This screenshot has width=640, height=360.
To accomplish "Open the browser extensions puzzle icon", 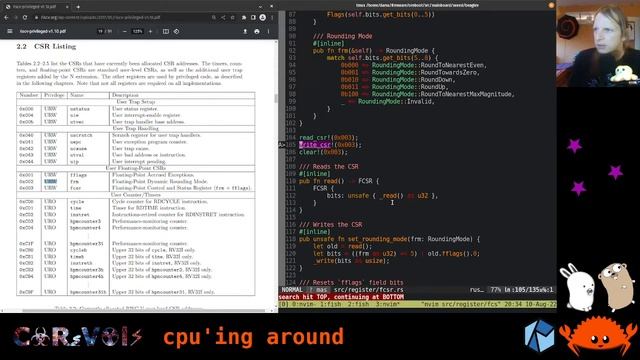I will (x=244, y=18).
